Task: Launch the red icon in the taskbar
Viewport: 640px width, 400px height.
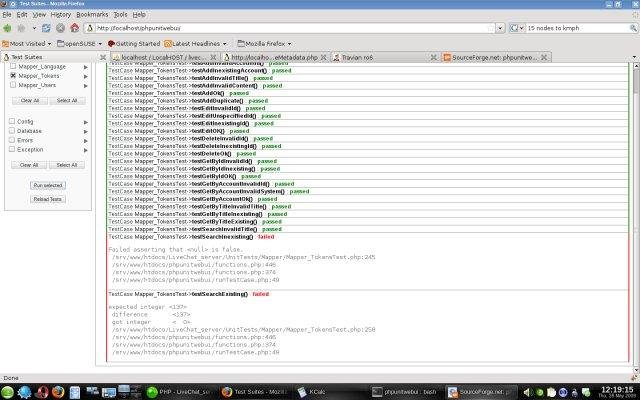Action: pyautogui.click(x=42, y=392)
